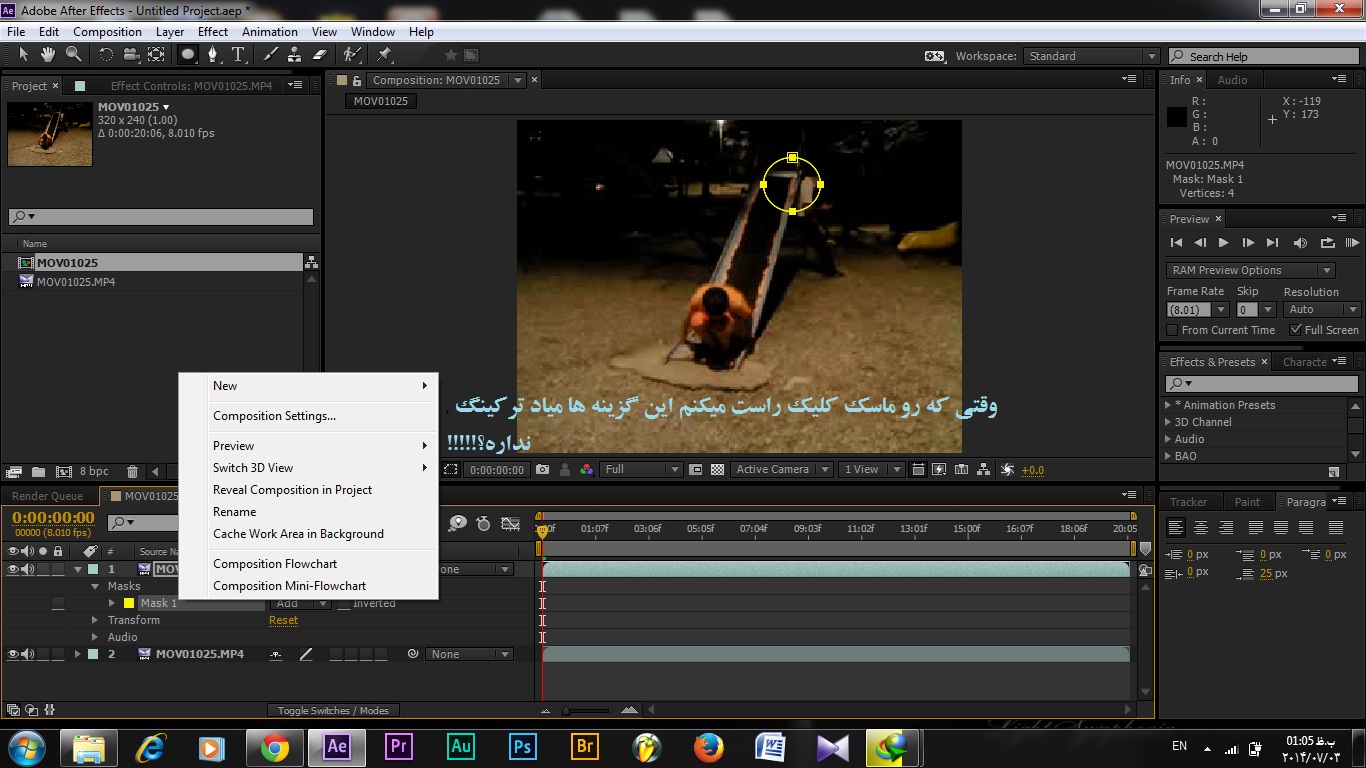Delete selected project item with trash icon

132,472
